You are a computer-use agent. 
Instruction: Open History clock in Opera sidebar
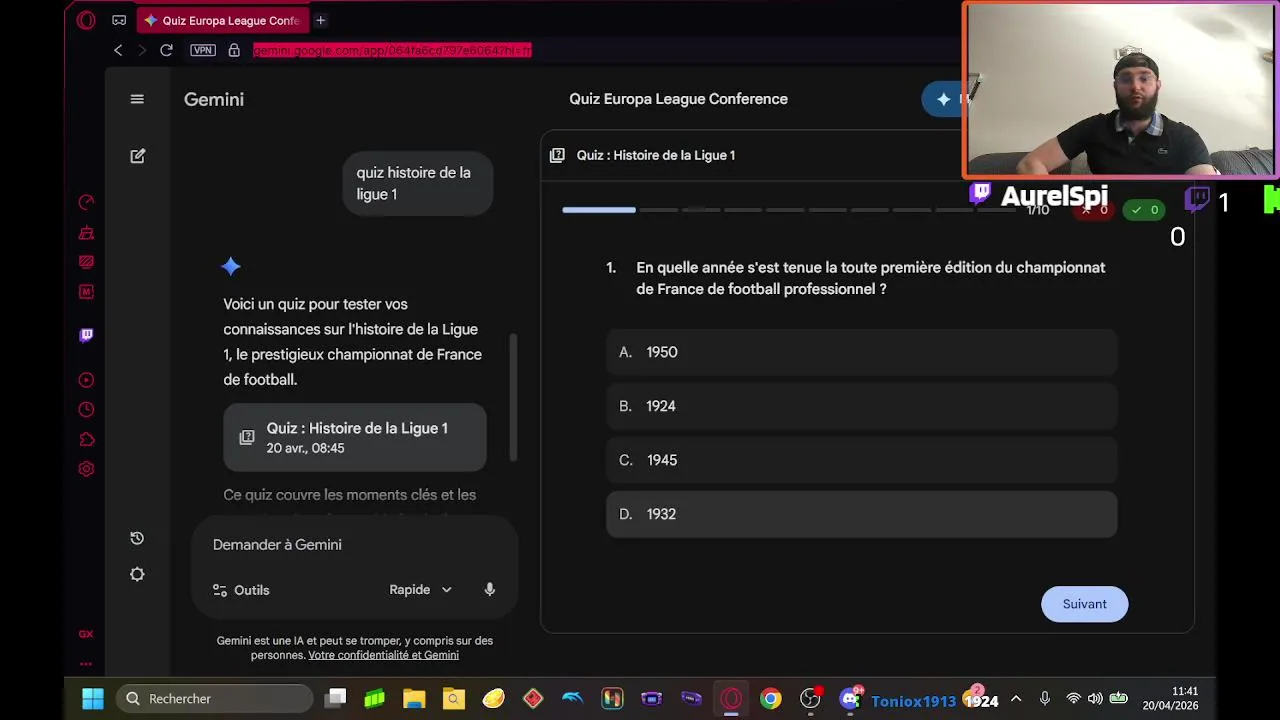click(86, 410)
